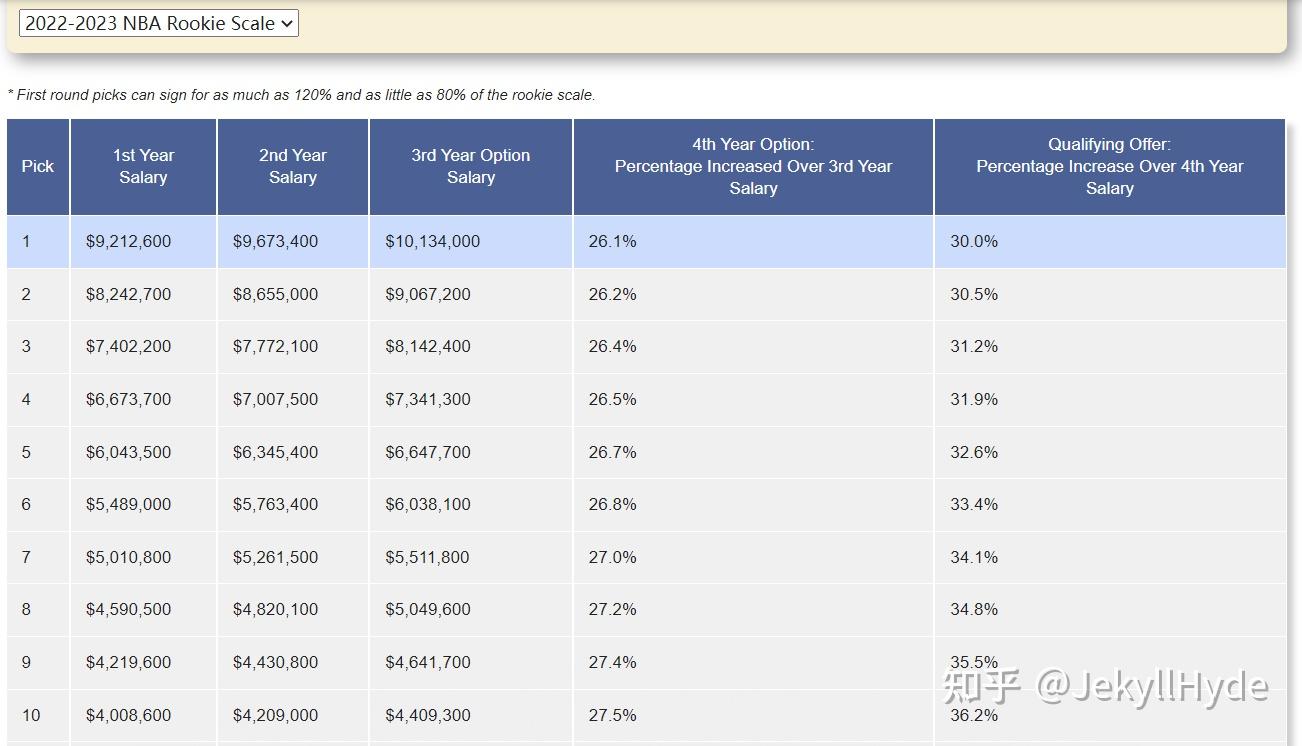Select the $4,590,500 salary cell

(143, 609)
